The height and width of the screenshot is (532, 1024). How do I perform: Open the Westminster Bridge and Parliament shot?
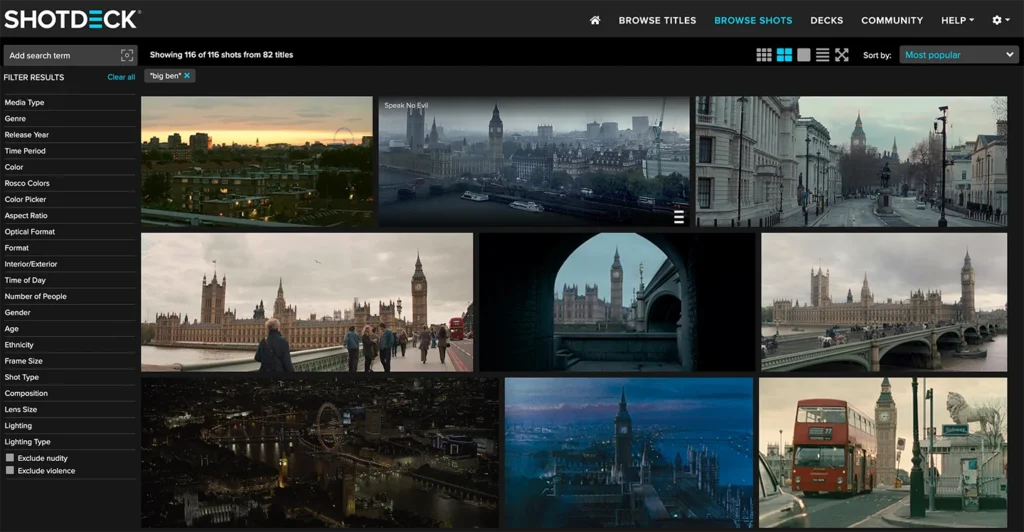point(884,302)
